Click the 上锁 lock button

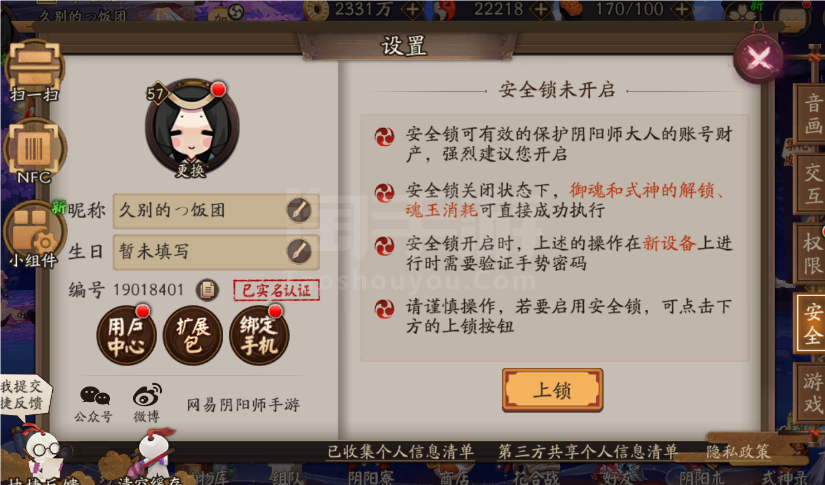tap(552, 390)
